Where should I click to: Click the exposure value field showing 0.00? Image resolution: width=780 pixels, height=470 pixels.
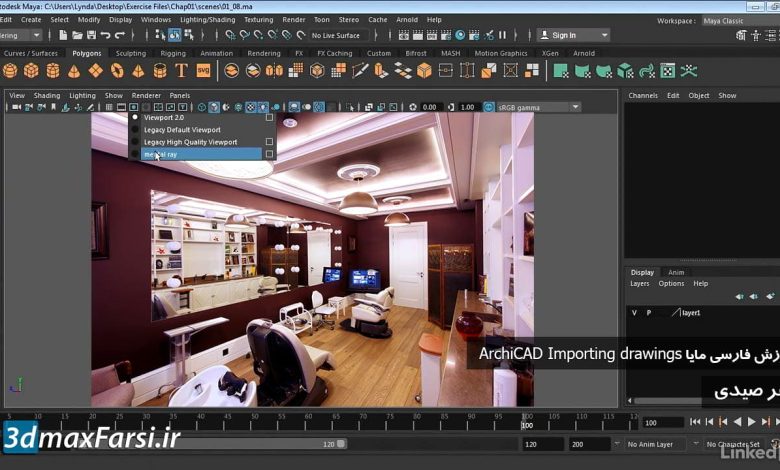pyautogui.click(x=431, y=107)
